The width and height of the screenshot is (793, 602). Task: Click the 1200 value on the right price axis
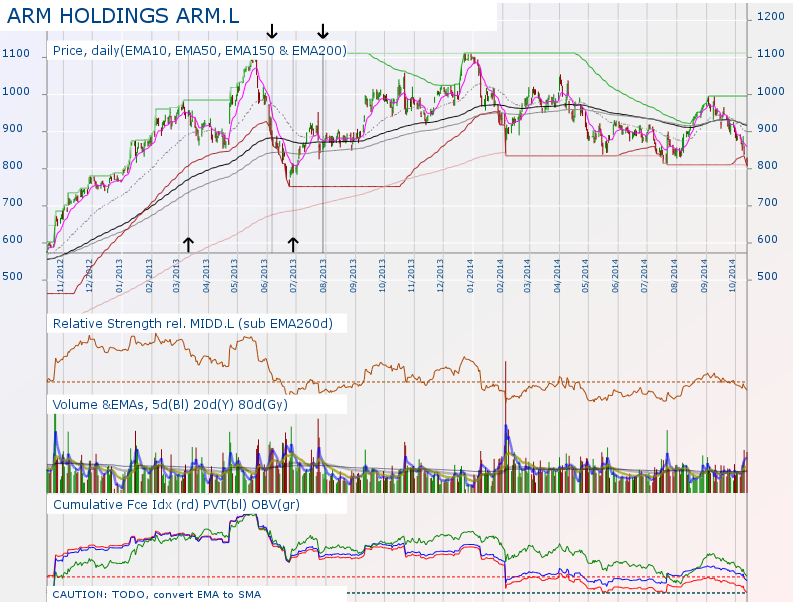tap(771, 16)
